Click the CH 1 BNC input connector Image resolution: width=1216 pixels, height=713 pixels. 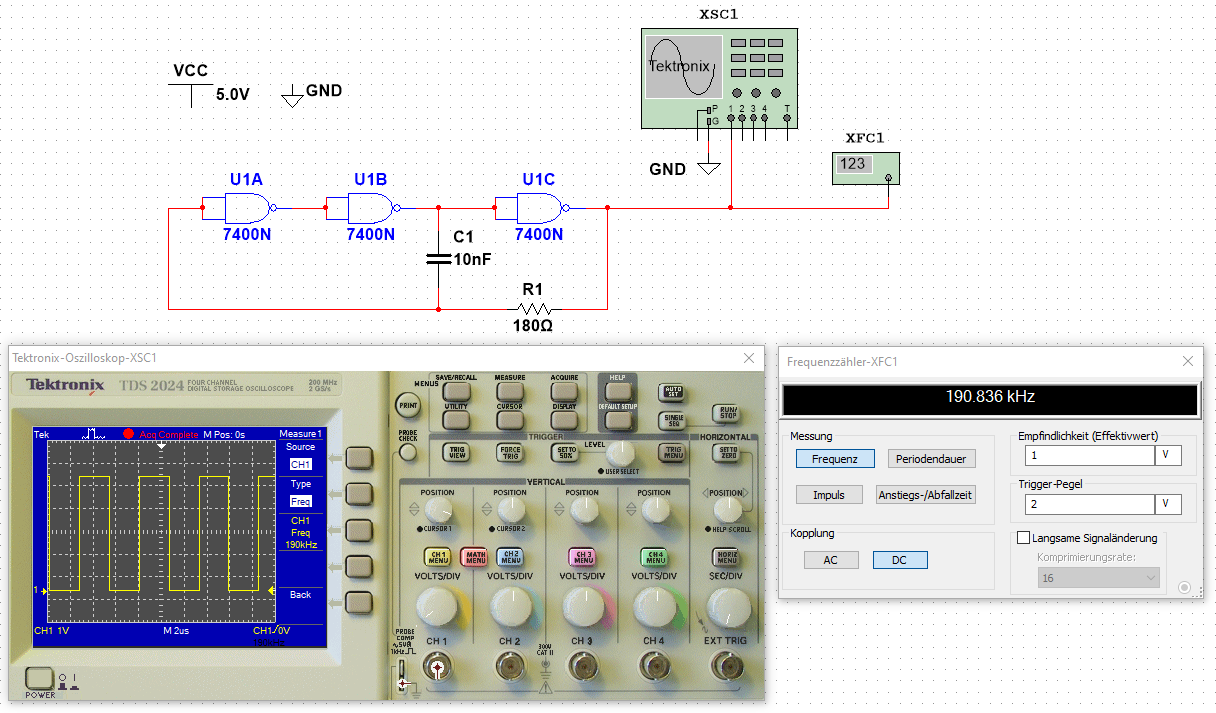pos(438,668)
